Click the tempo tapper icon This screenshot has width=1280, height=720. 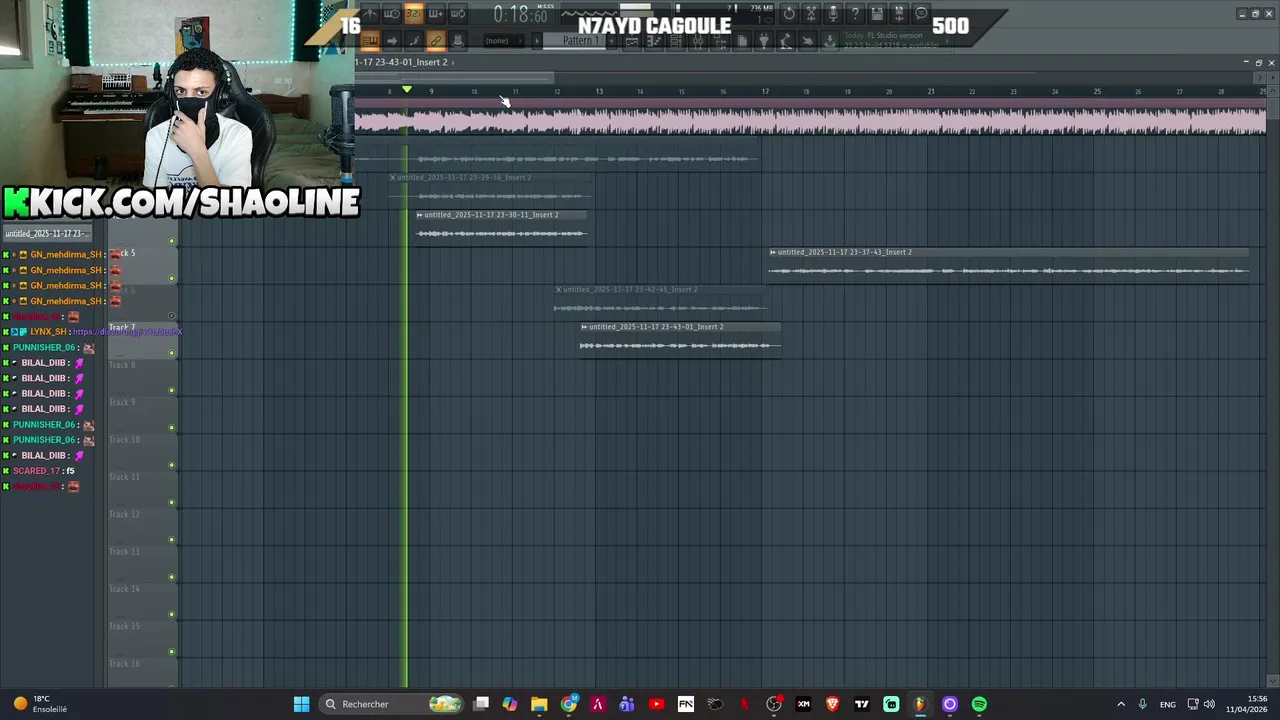point(786,41)
